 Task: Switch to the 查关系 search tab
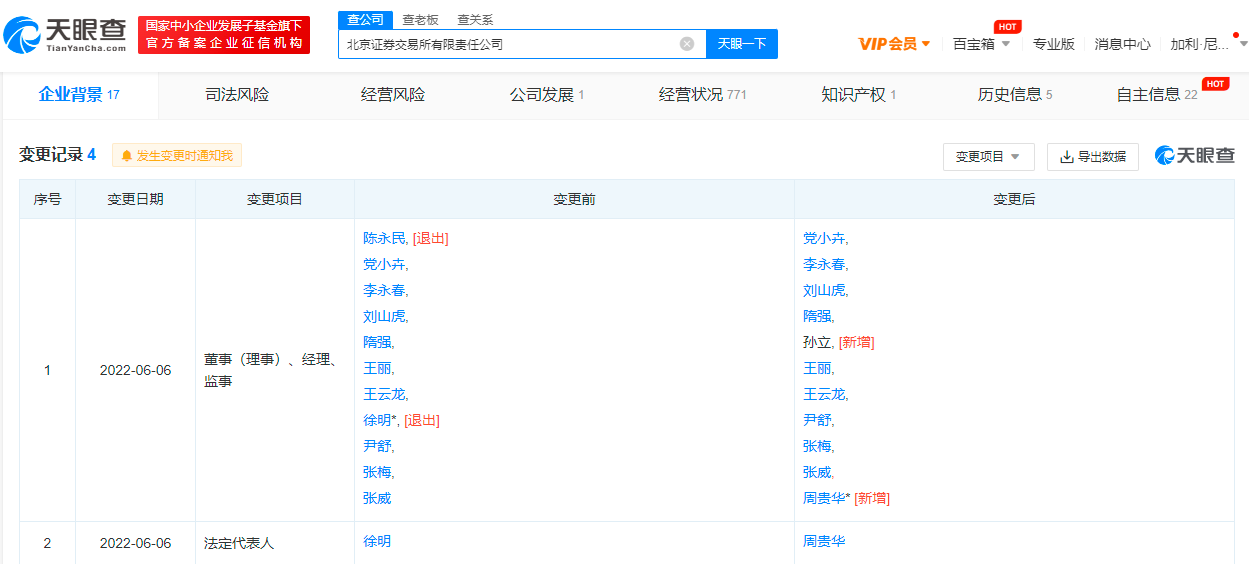(x=475, y=20)
